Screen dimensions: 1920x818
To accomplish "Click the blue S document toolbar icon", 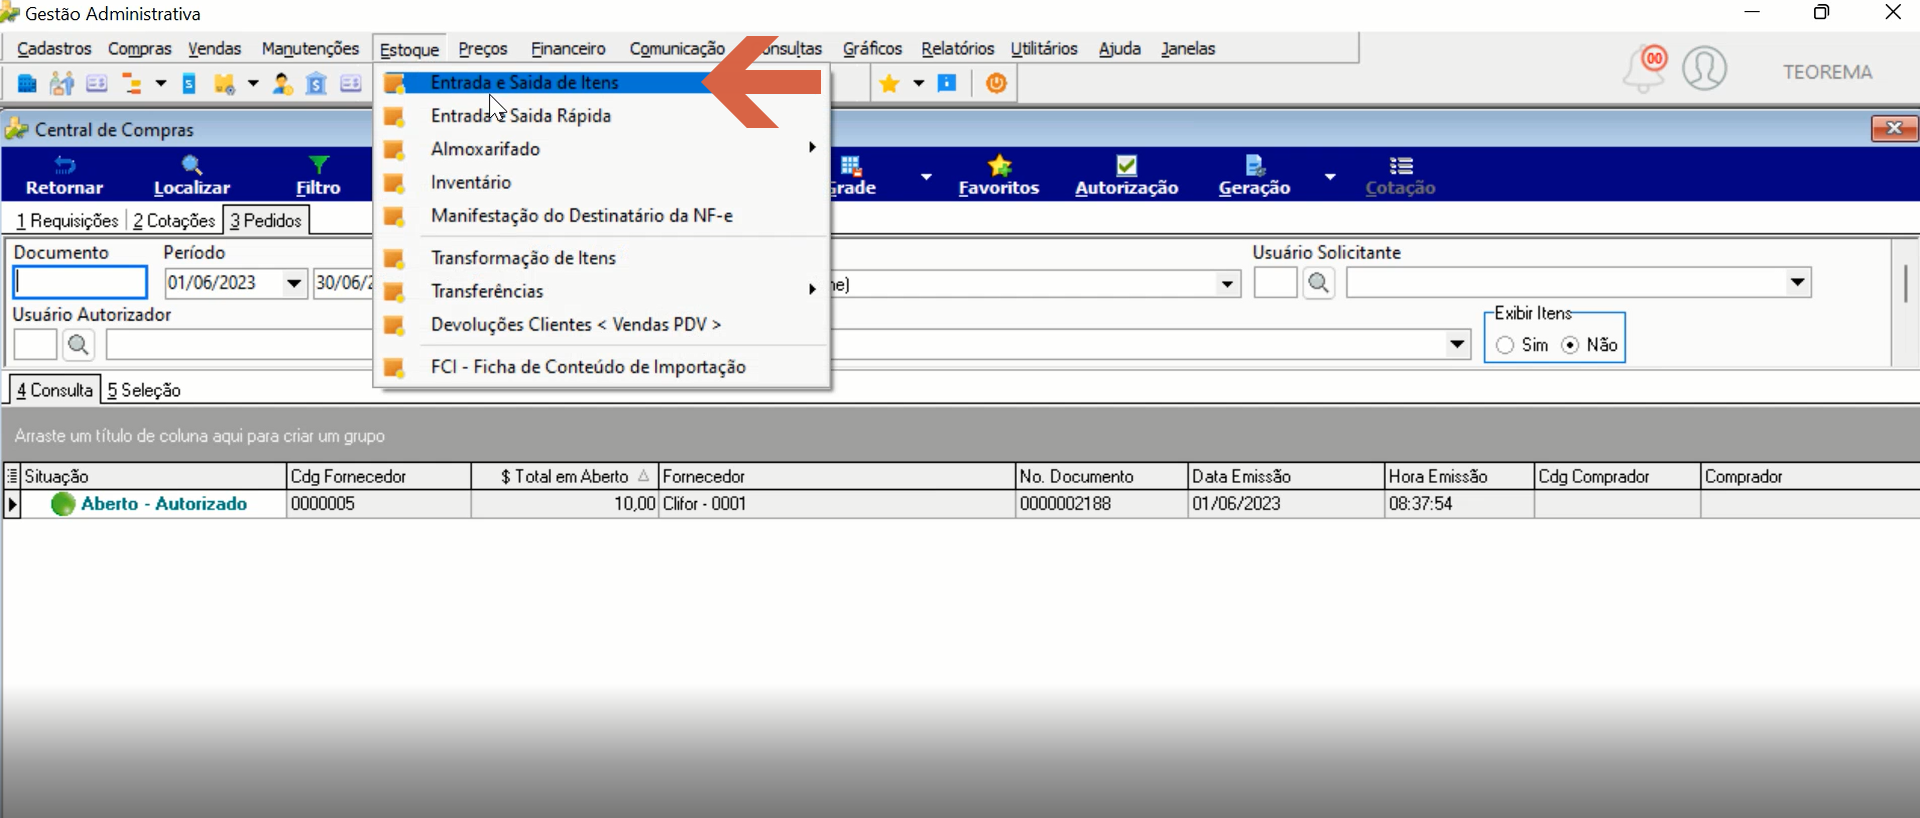I will (189, 84).
